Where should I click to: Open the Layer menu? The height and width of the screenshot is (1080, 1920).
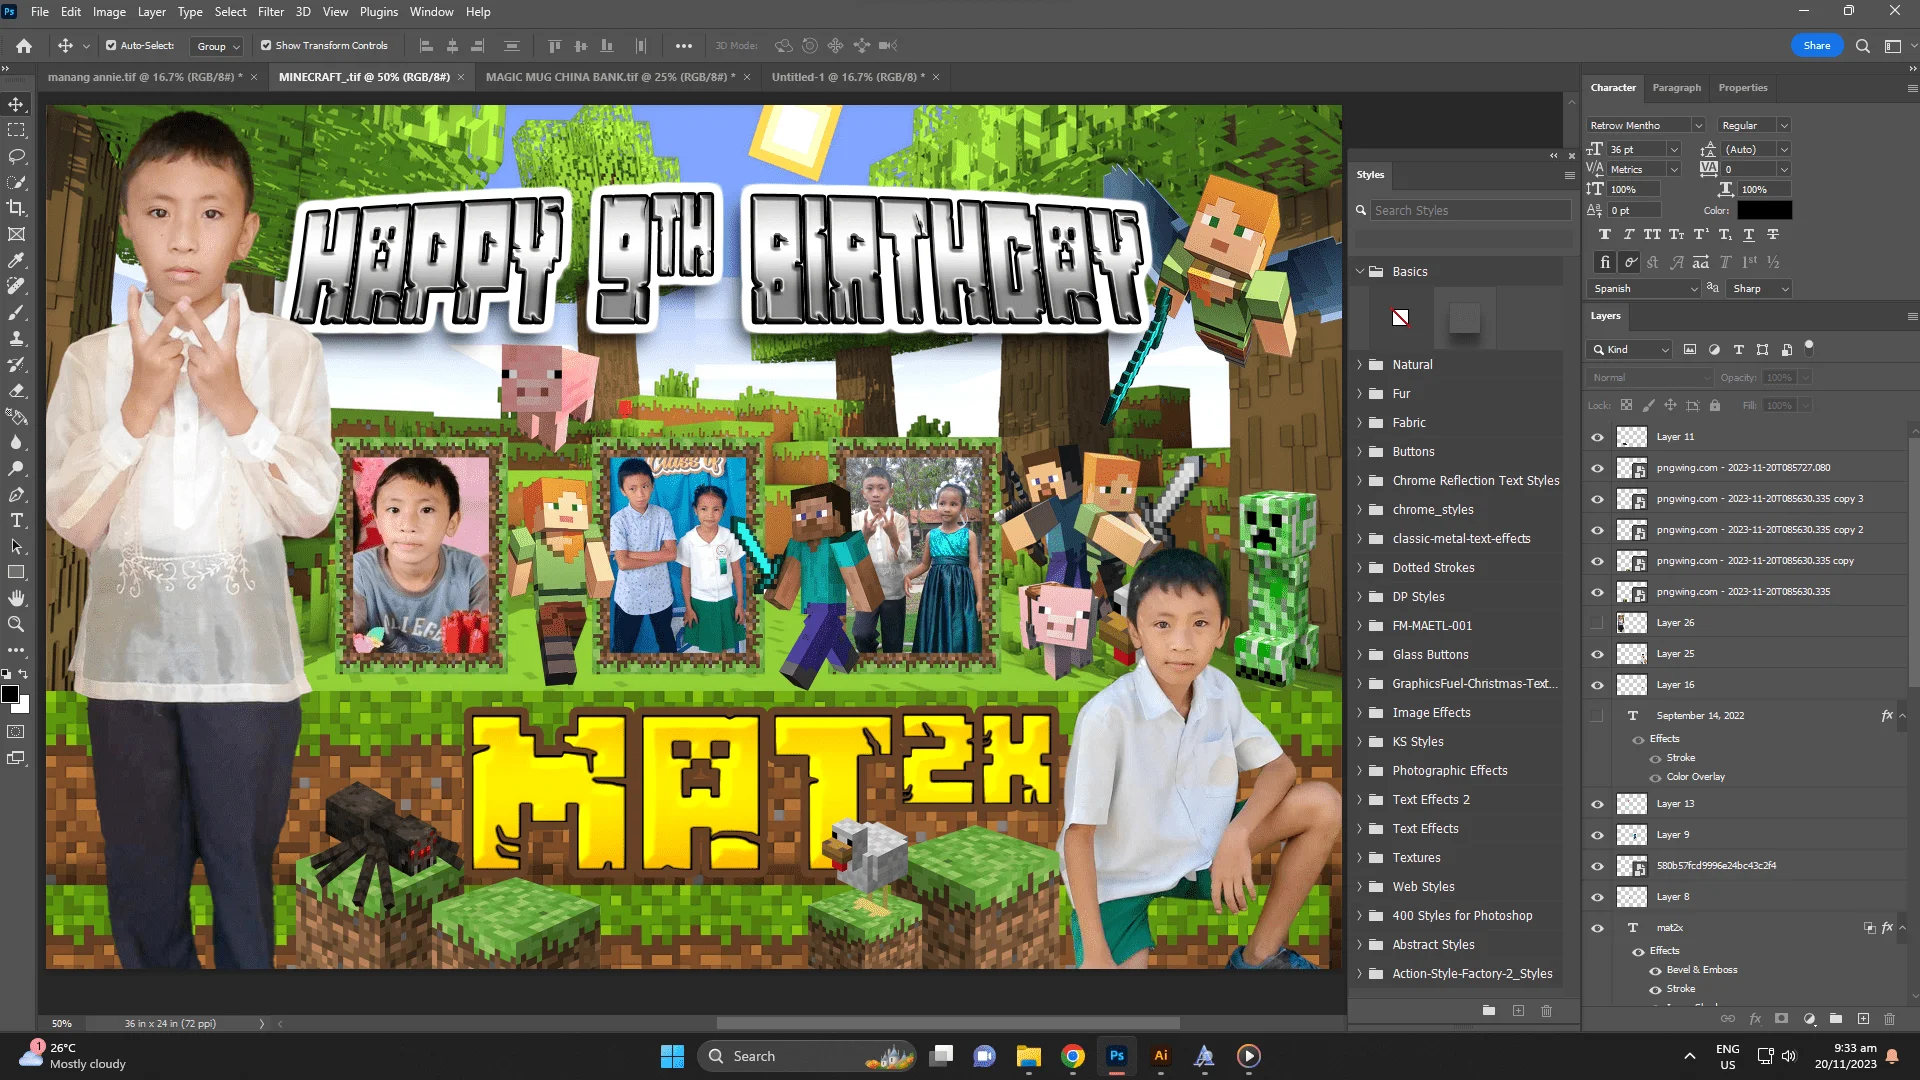[x=152, y=12]
